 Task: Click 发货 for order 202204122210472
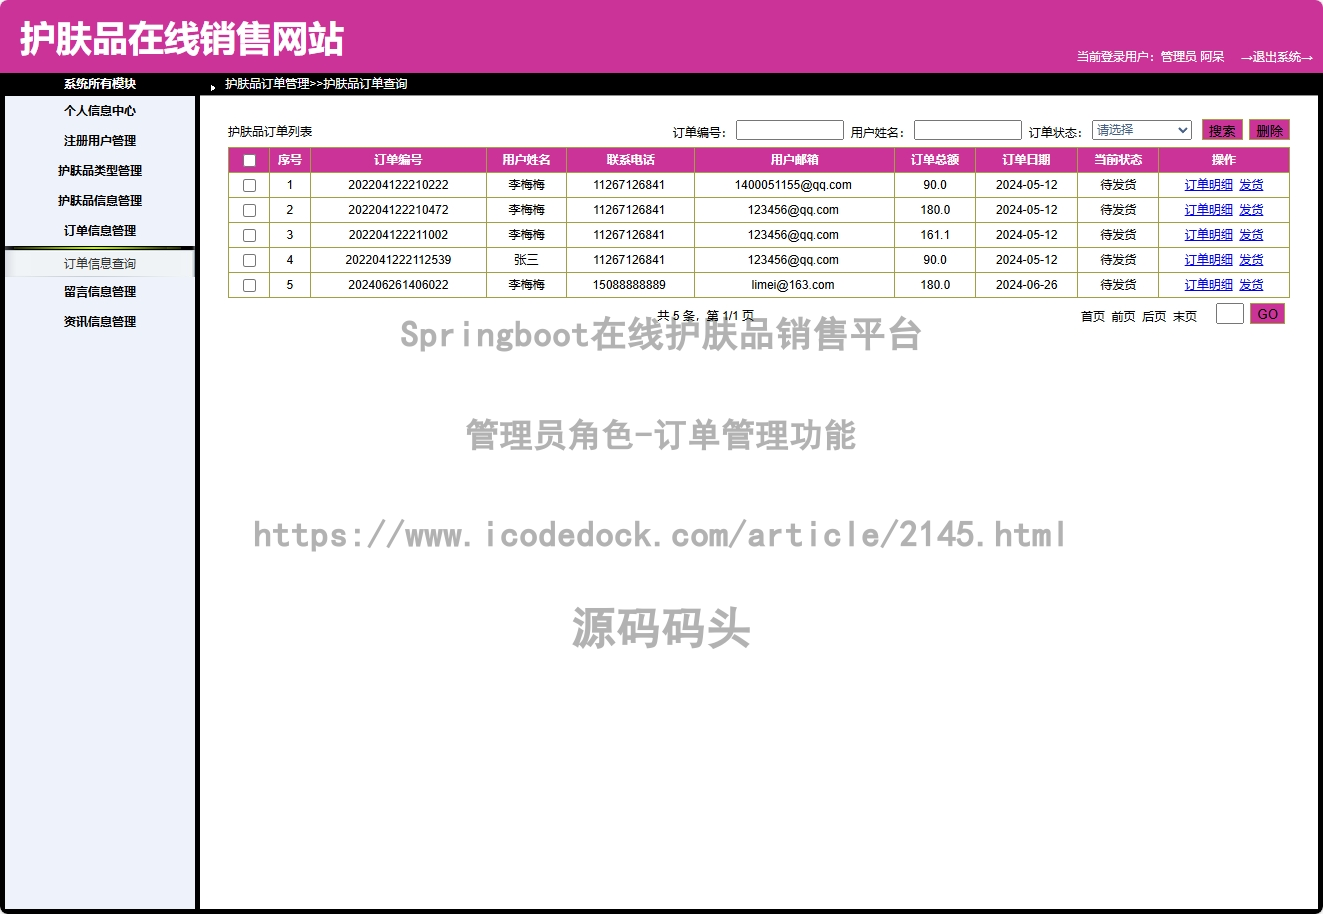point(1251,210)
